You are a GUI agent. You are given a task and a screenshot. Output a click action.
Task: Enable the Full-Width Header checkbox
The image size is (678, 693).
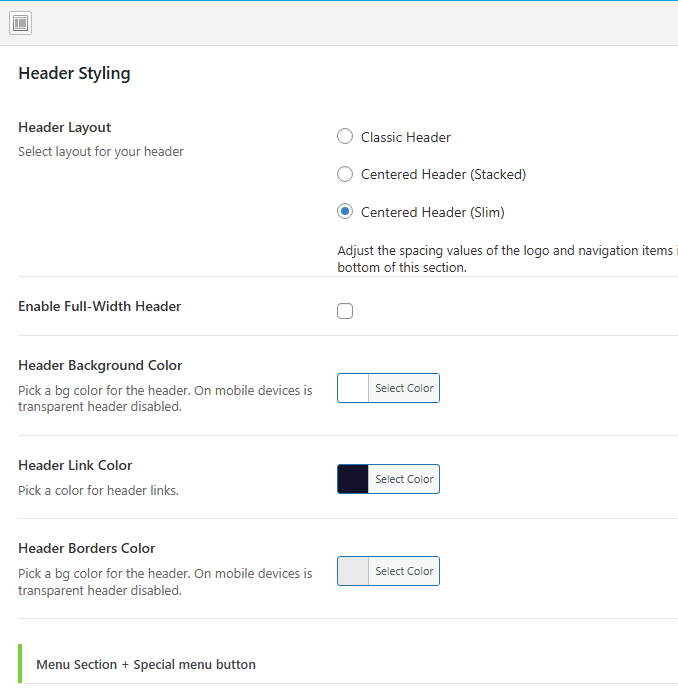pos(345,311)
